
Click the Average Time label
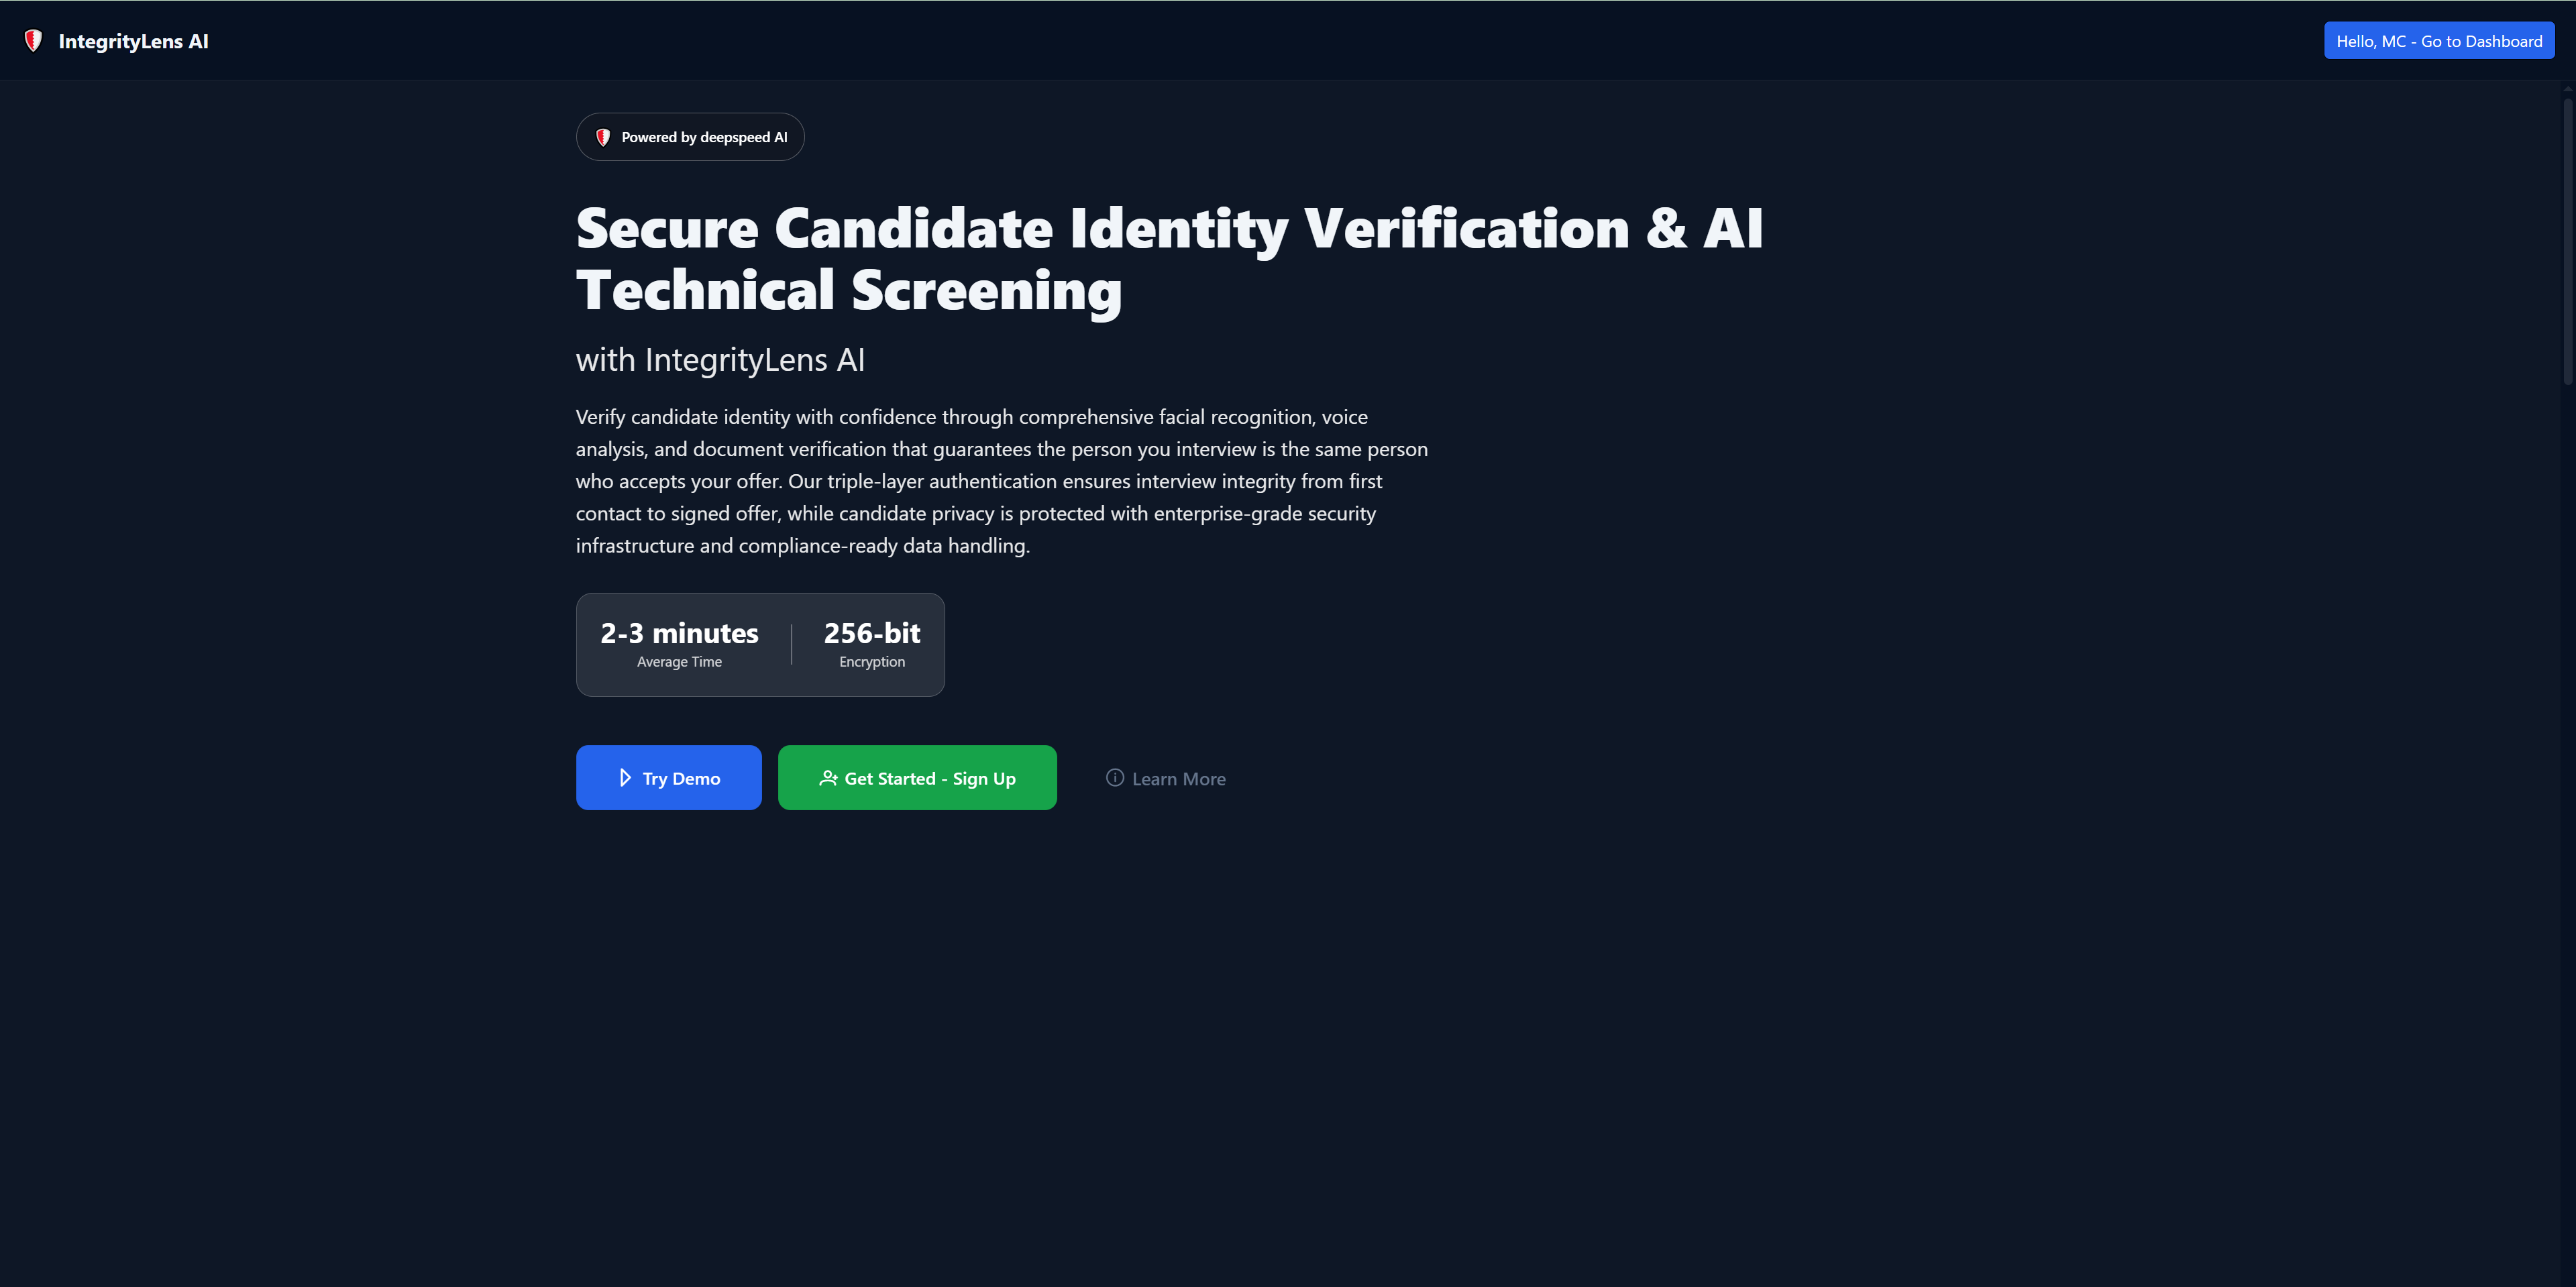click(x=679, y=662)
